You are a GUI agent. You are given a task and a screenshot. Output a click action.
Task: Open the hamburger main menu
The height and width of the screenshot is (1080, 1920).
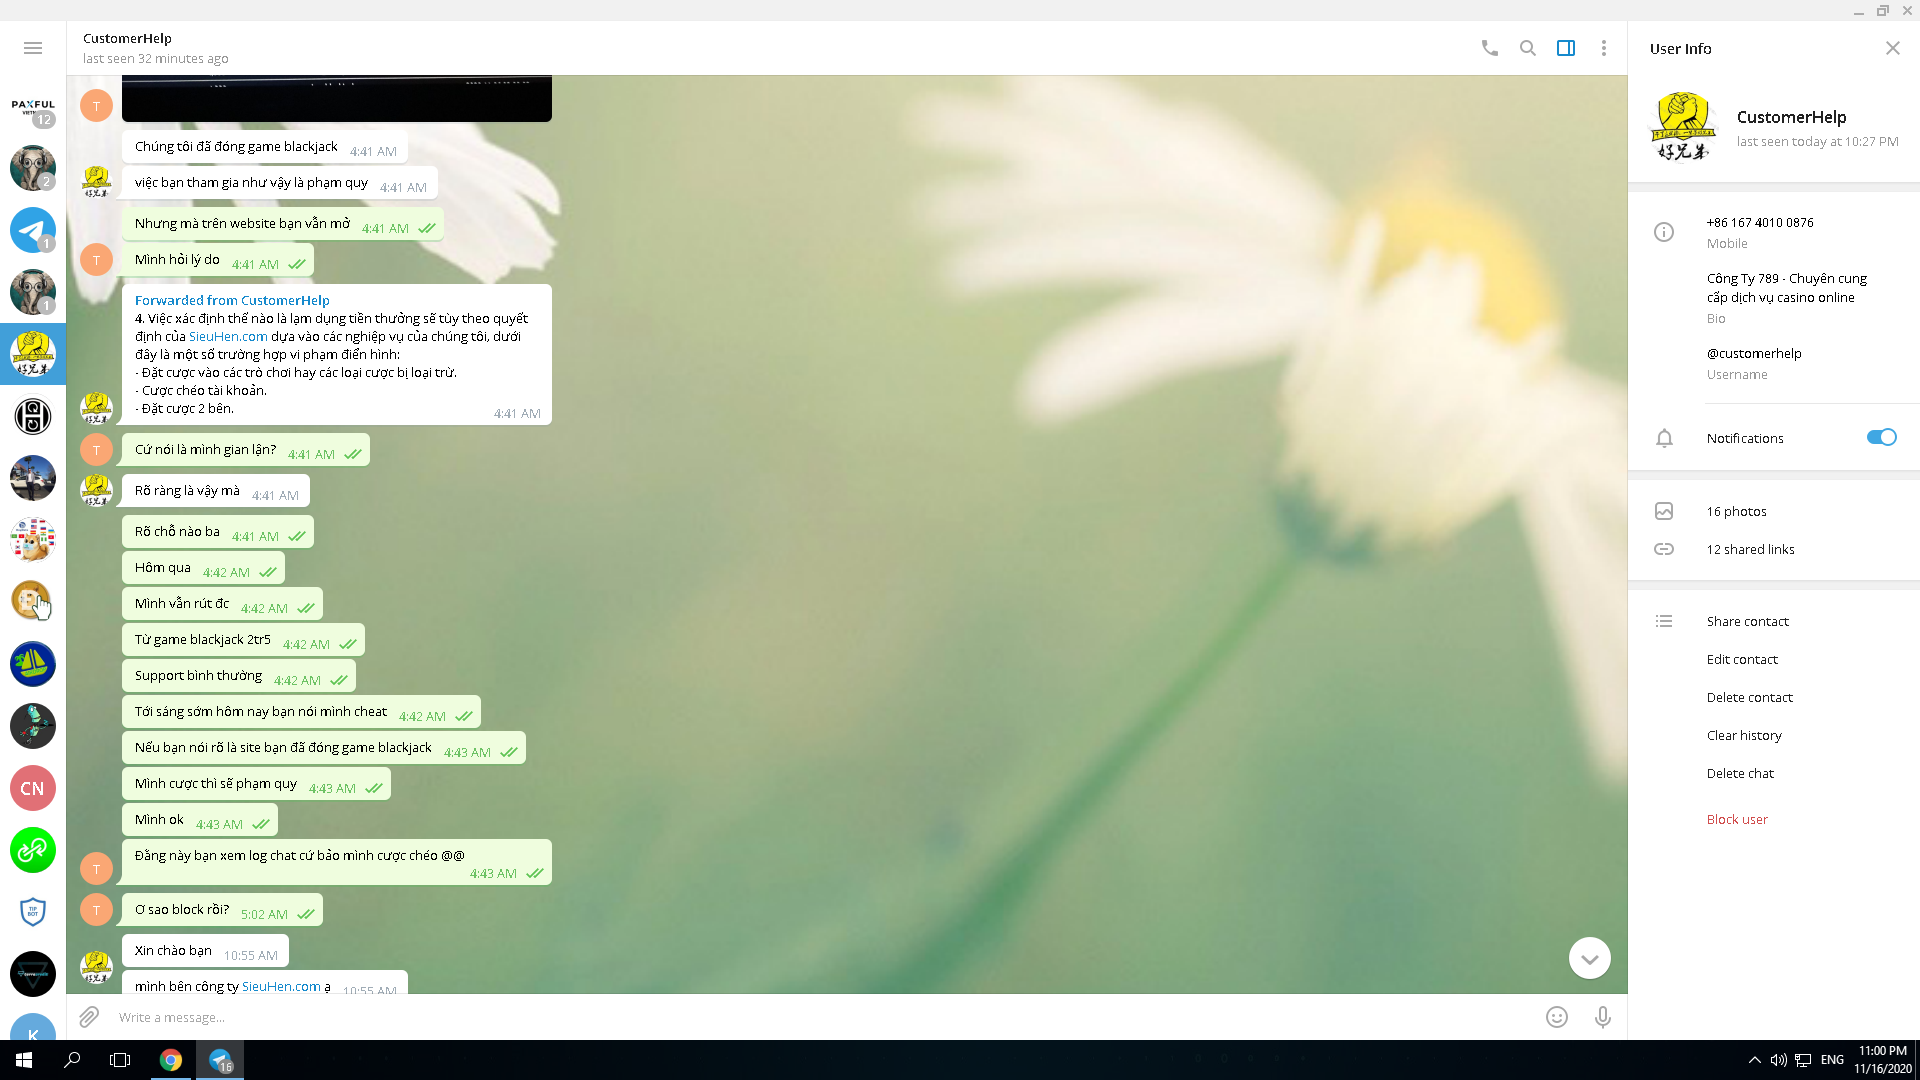coord(33,48)
